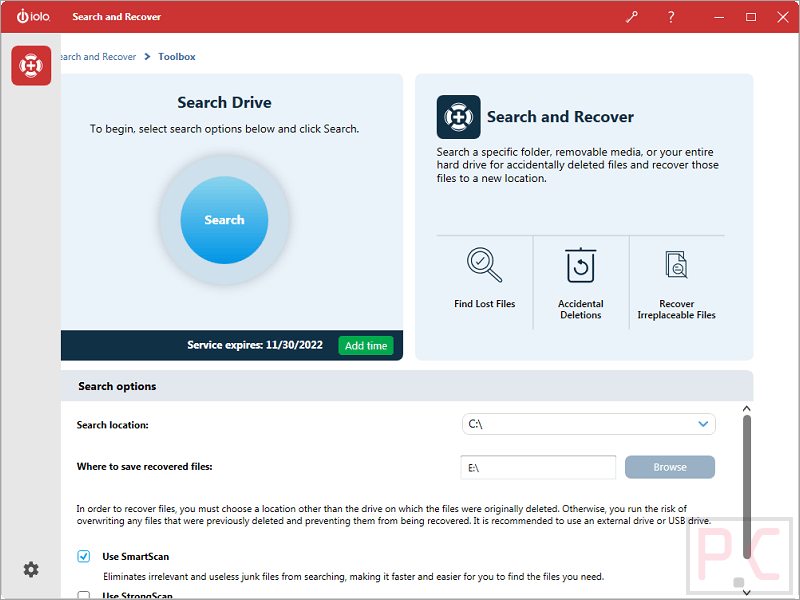
Task: Click the Use SmartScan label
Action: point(136,557)
